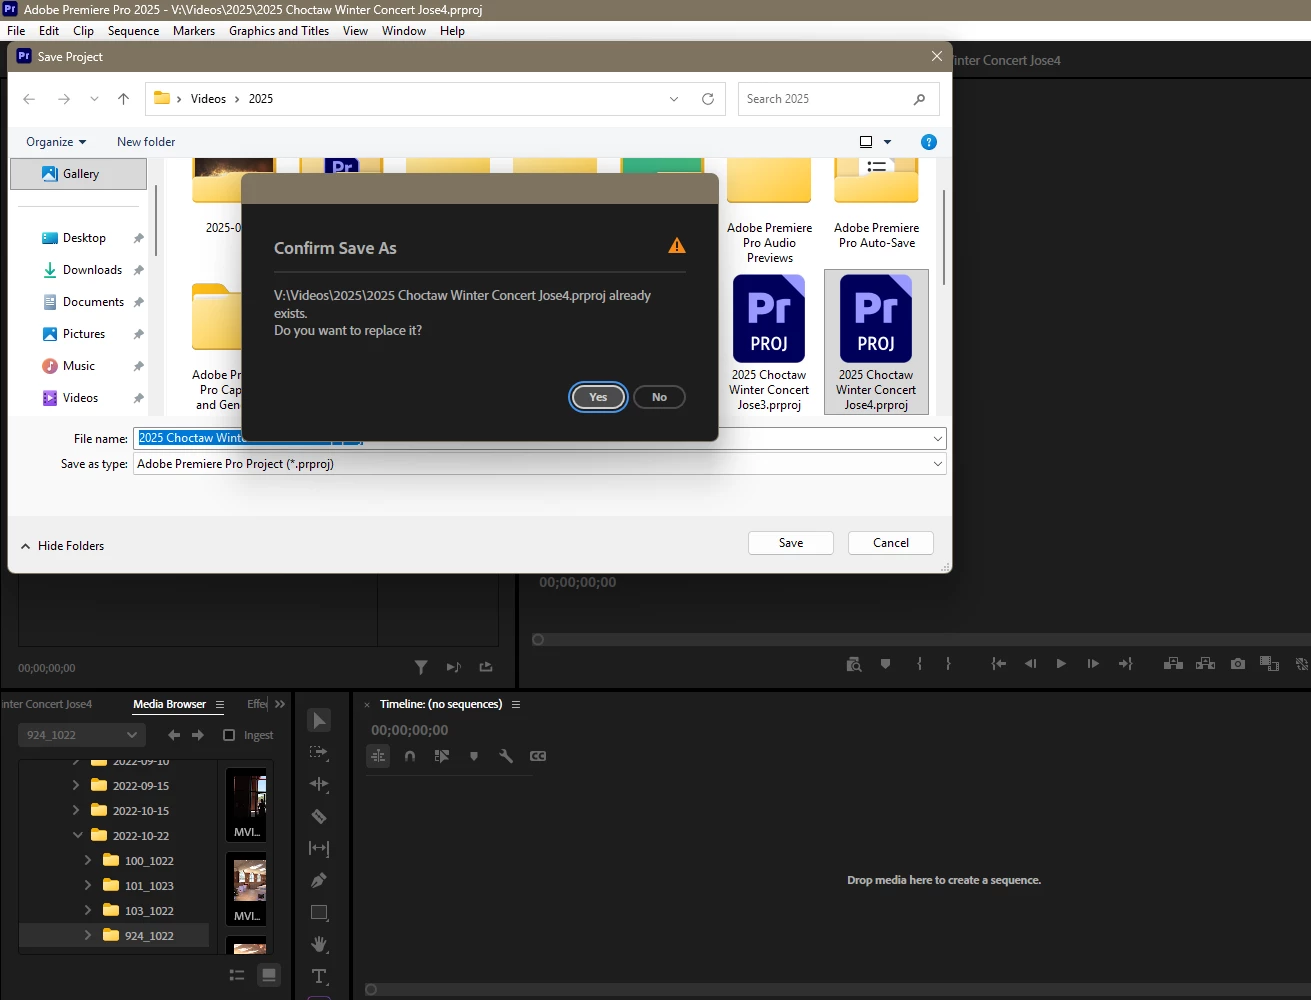Open timeline display settings wrench

click(x=506, y=756)
